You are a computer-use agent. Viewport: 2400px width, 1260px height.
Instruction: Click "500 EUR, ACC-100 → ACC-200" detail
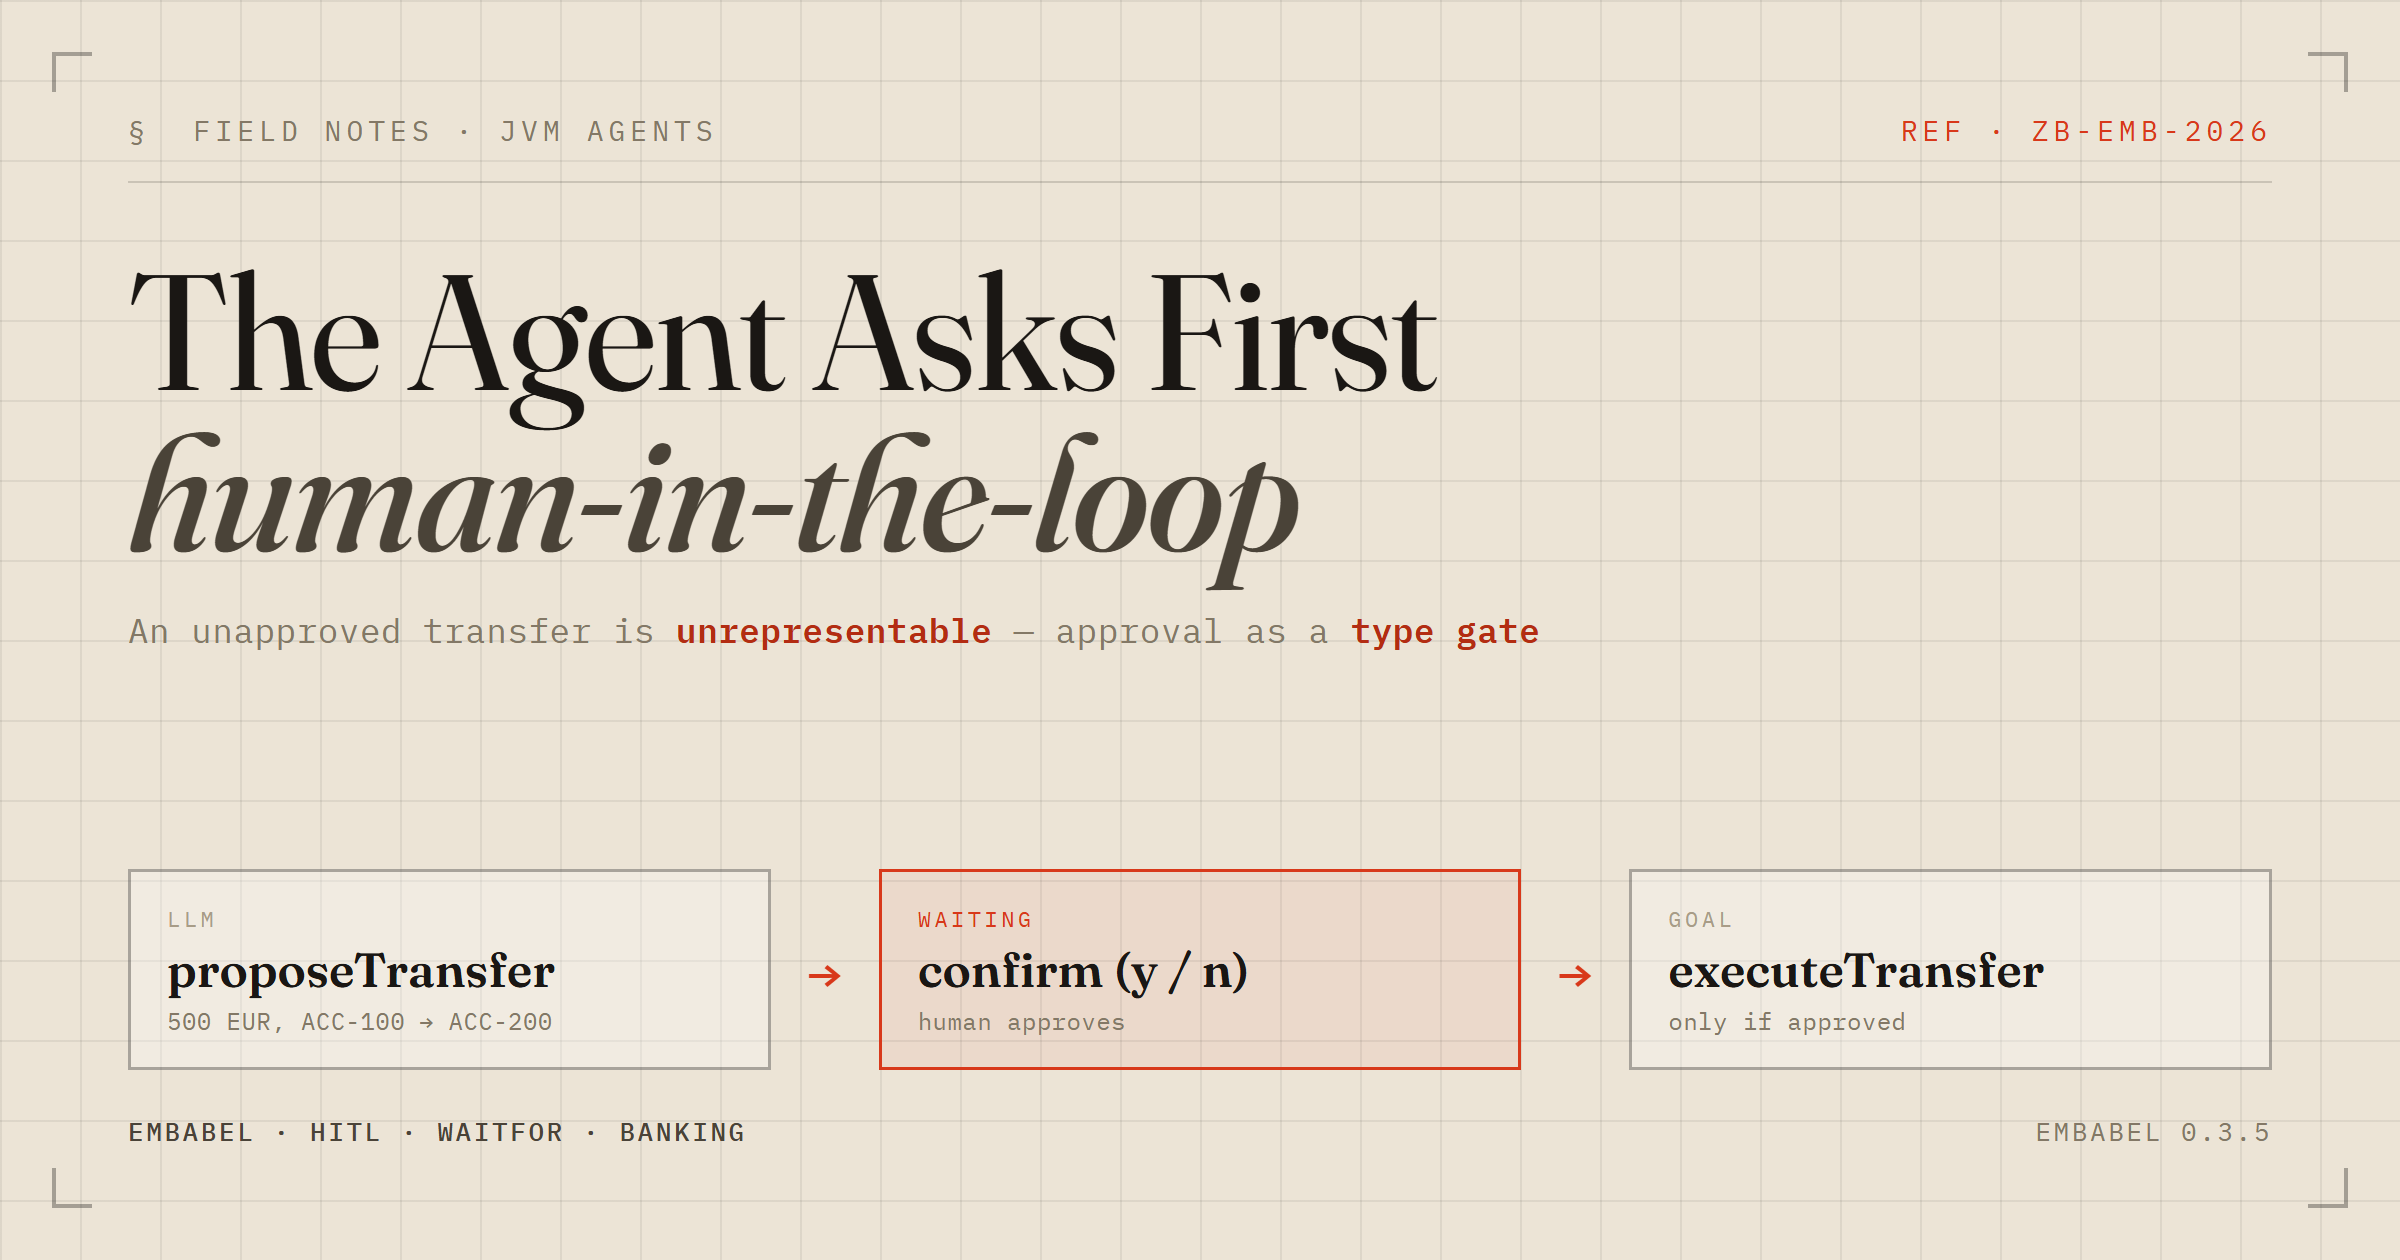360,1022
